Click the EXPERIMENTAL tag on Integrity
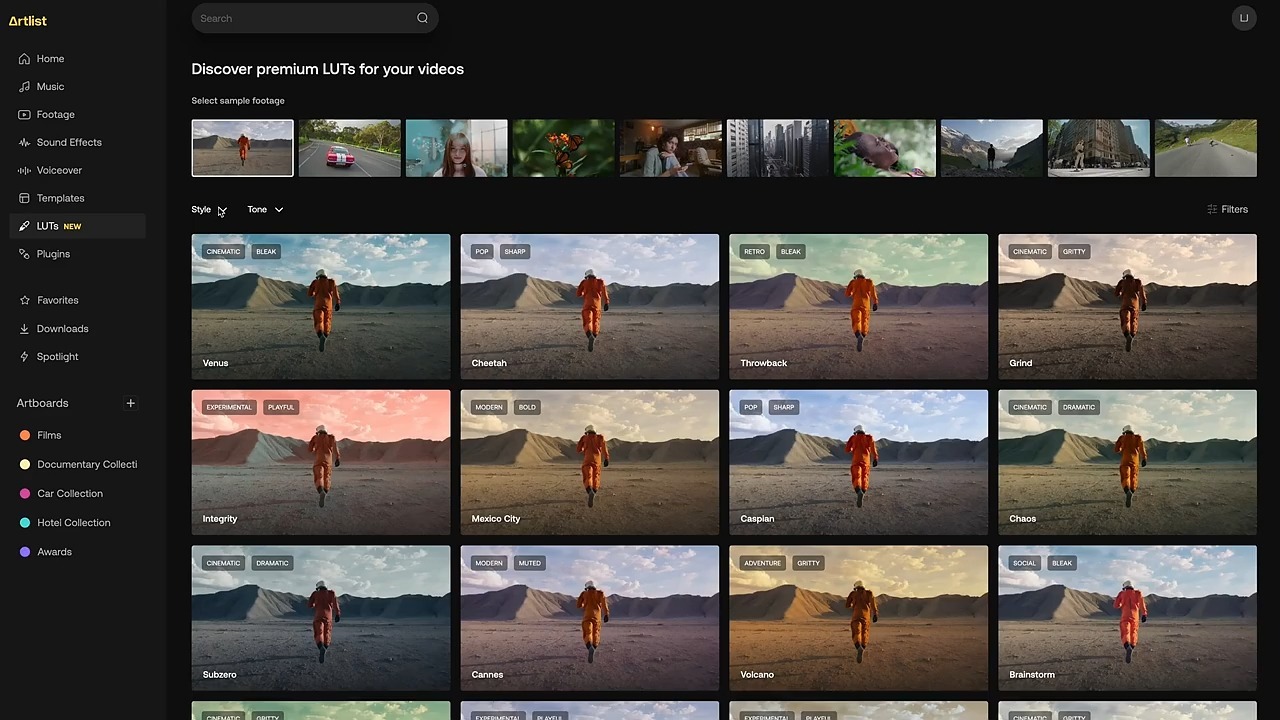 click(x=229, y=407)
